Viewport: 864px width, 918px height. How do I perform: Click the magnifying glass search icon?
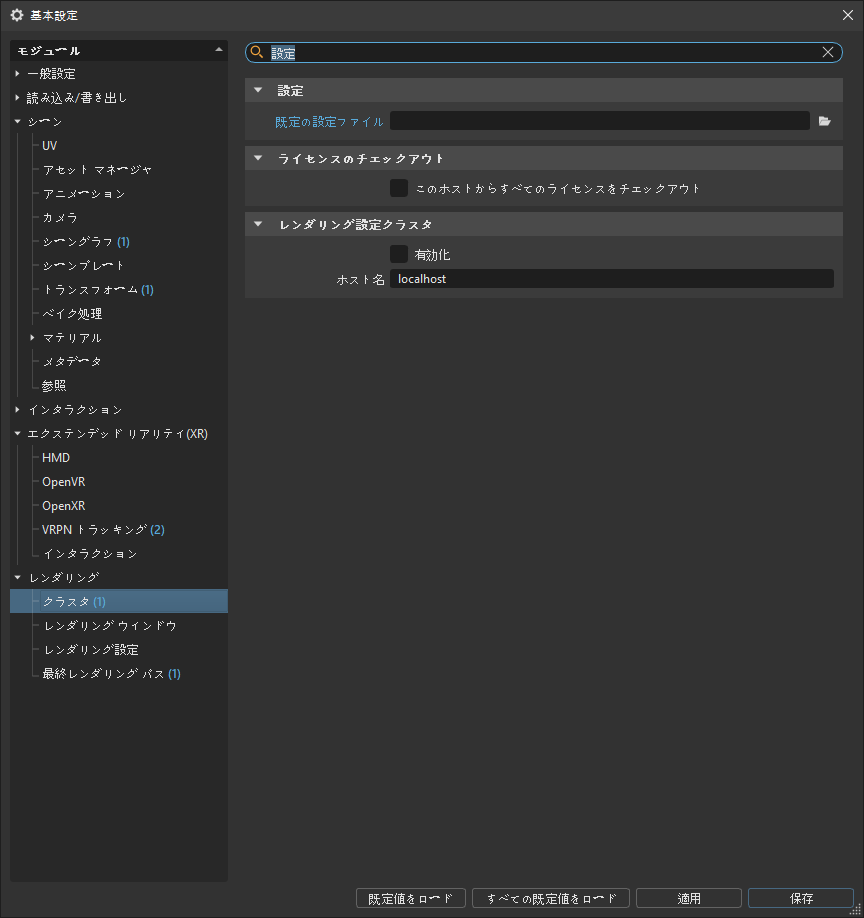257,52
